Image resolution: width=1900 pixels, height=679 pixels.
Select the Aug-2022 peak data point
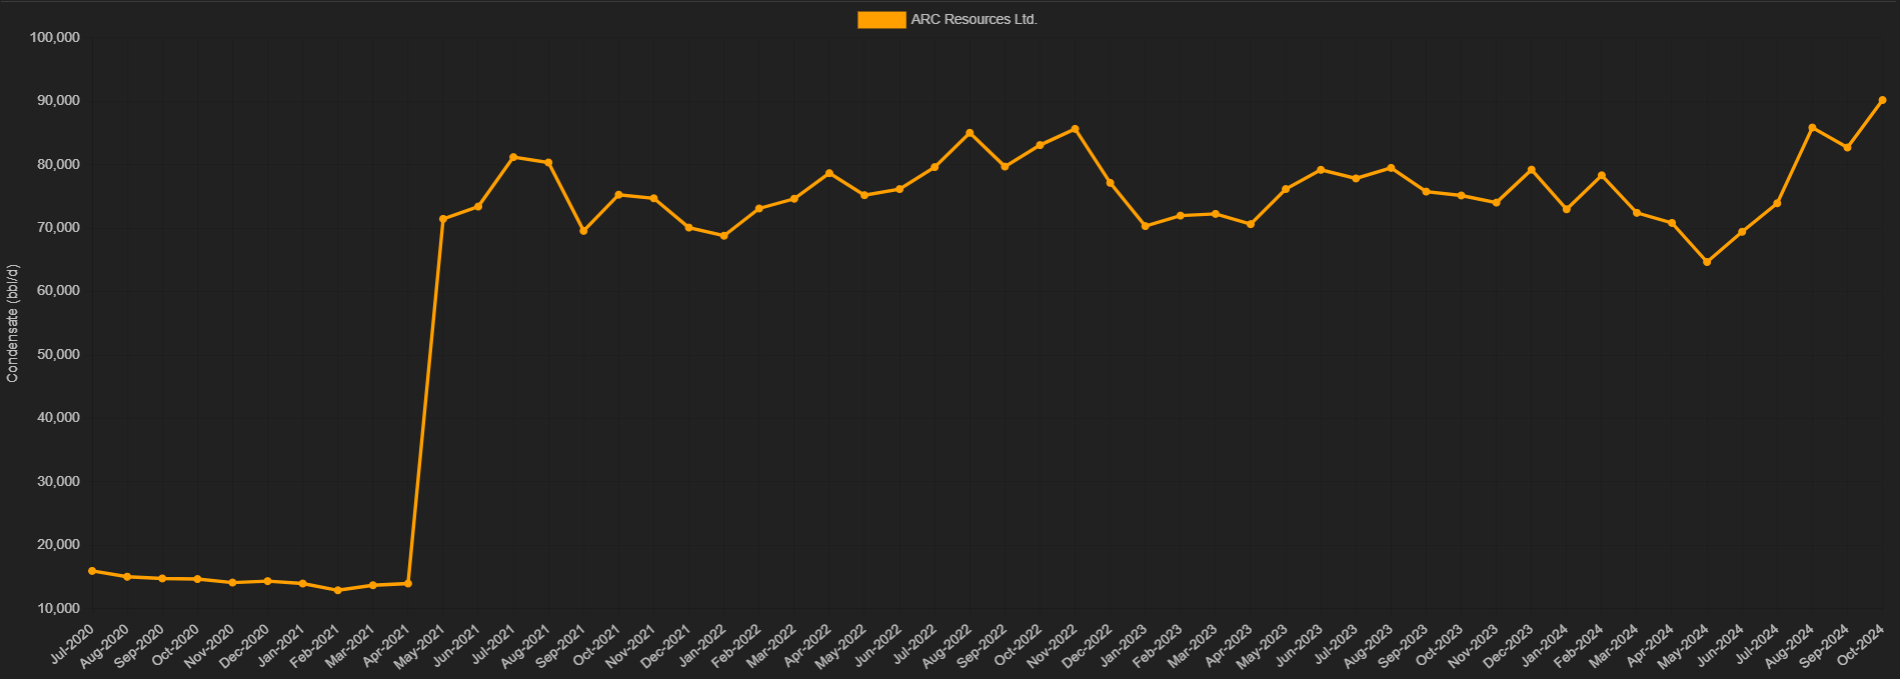pyautogui.click(x=970, y=133)
